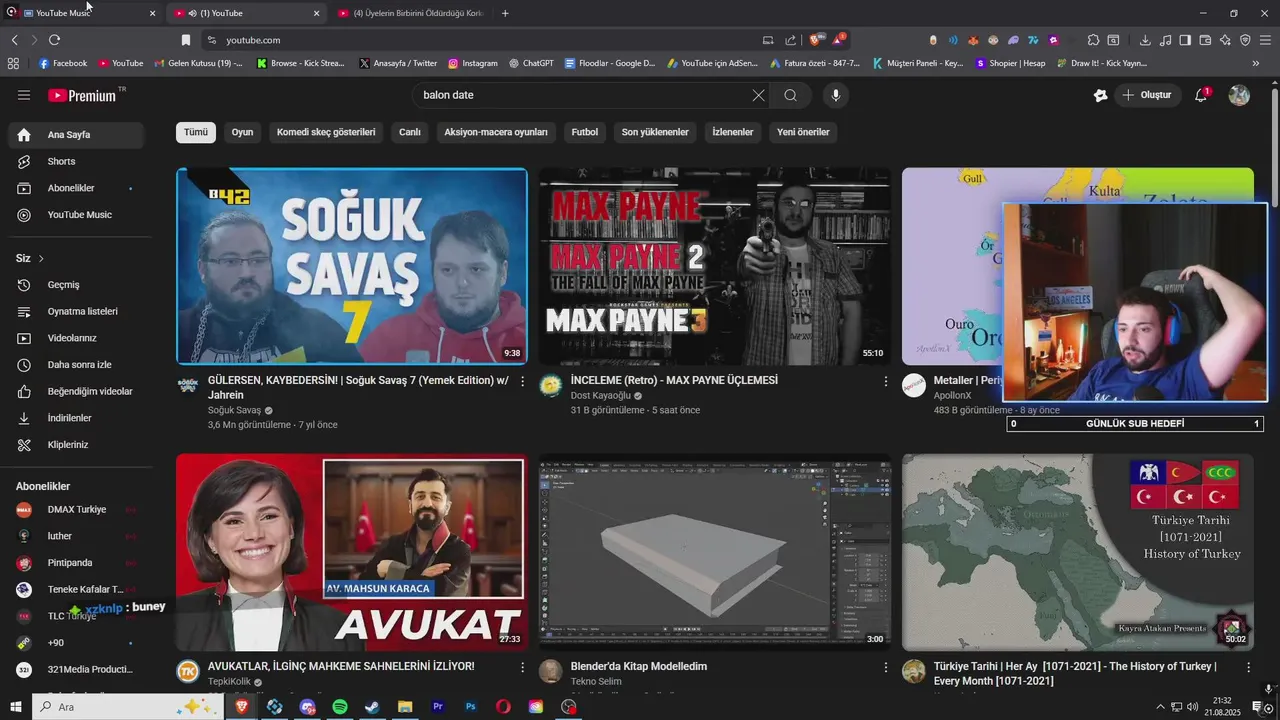Open Brave Shields lion icon
Viewport: 1280px width, 720px height.
pyautogui.click(x=817, y=40)
